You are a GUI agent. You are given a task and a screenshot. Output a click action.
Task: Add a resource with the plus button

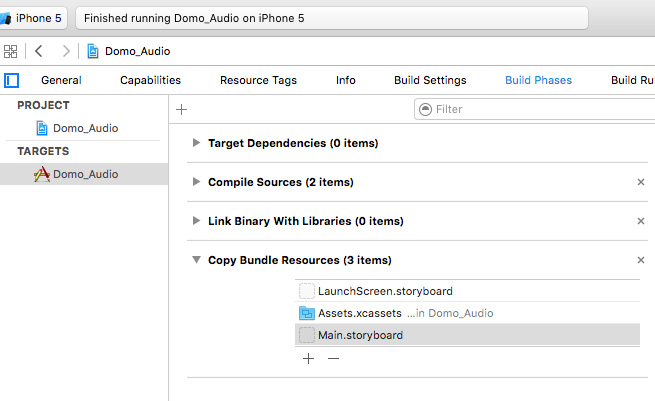[308, 358]
